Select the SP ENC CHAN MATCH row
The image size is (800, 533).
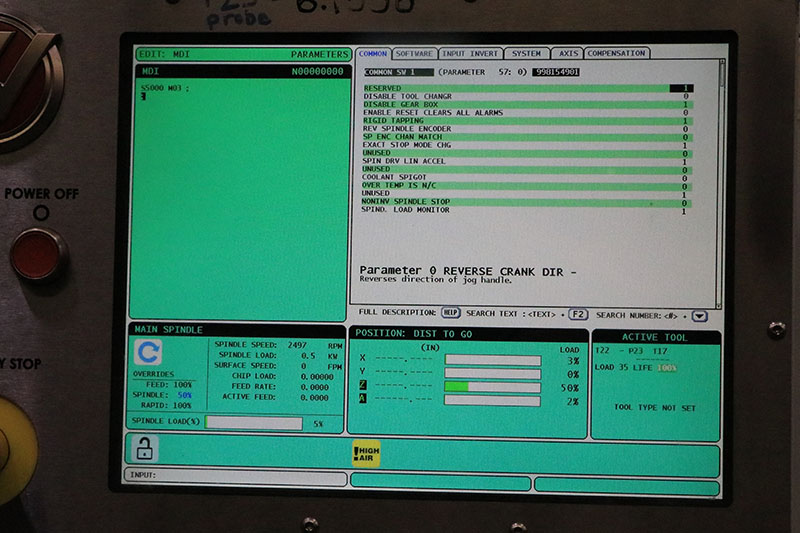(527, 137)
